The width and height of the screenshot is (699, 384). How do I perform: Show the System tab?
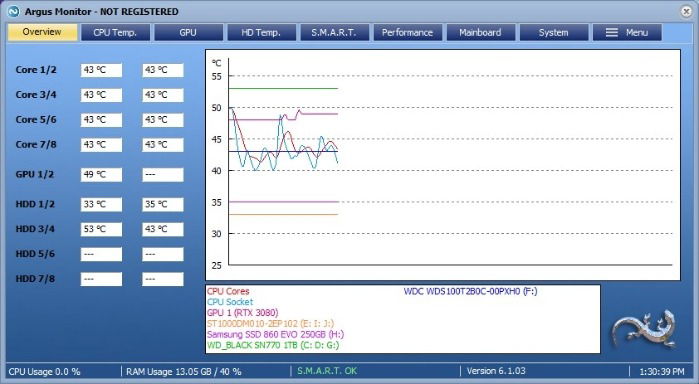[554, 33]
